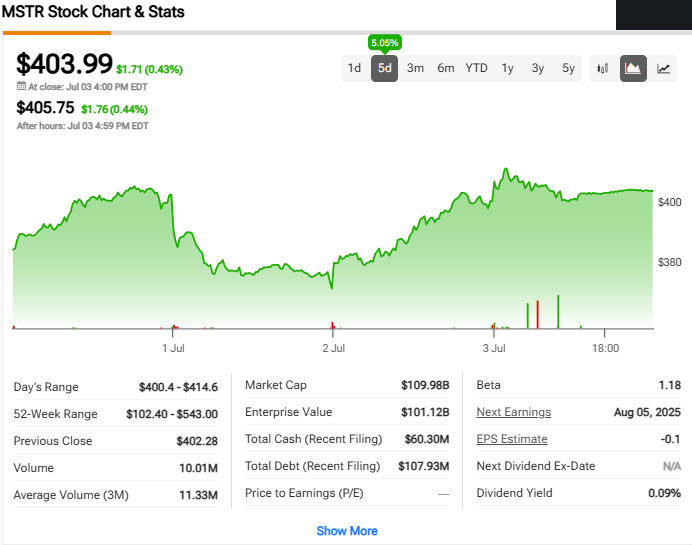The width and height of the screenshot is (692, 545).
Task: Expand stats with Show More
Action: (346, 531)
